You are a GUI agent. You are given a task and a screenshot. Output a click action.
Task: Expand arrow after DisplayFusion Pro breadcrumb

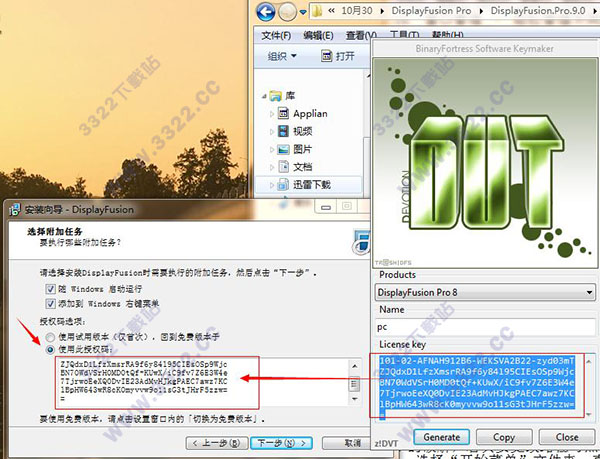(x=481, y=11)
